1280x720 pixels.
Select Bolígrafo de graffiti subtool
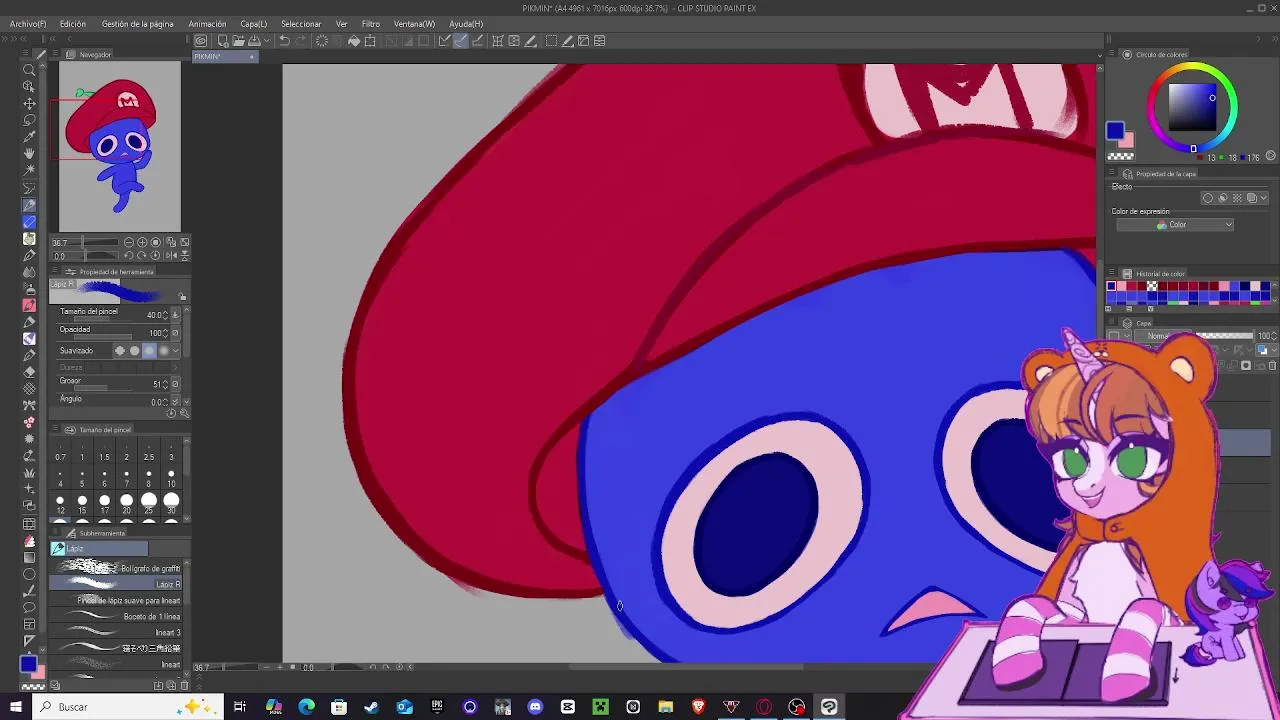(117, 568)
